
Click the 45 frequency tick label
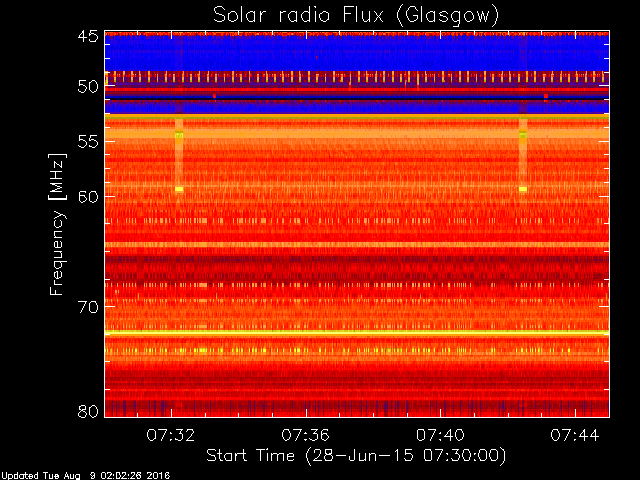click(x=88, y=37)
